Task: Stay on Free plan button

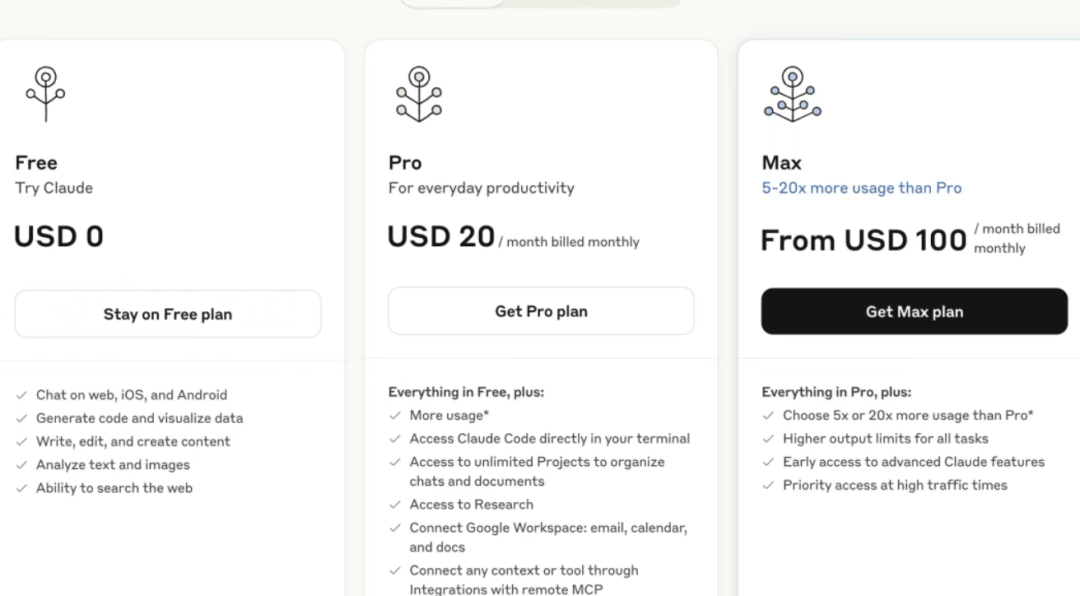Action: click(x=168, y=314)
